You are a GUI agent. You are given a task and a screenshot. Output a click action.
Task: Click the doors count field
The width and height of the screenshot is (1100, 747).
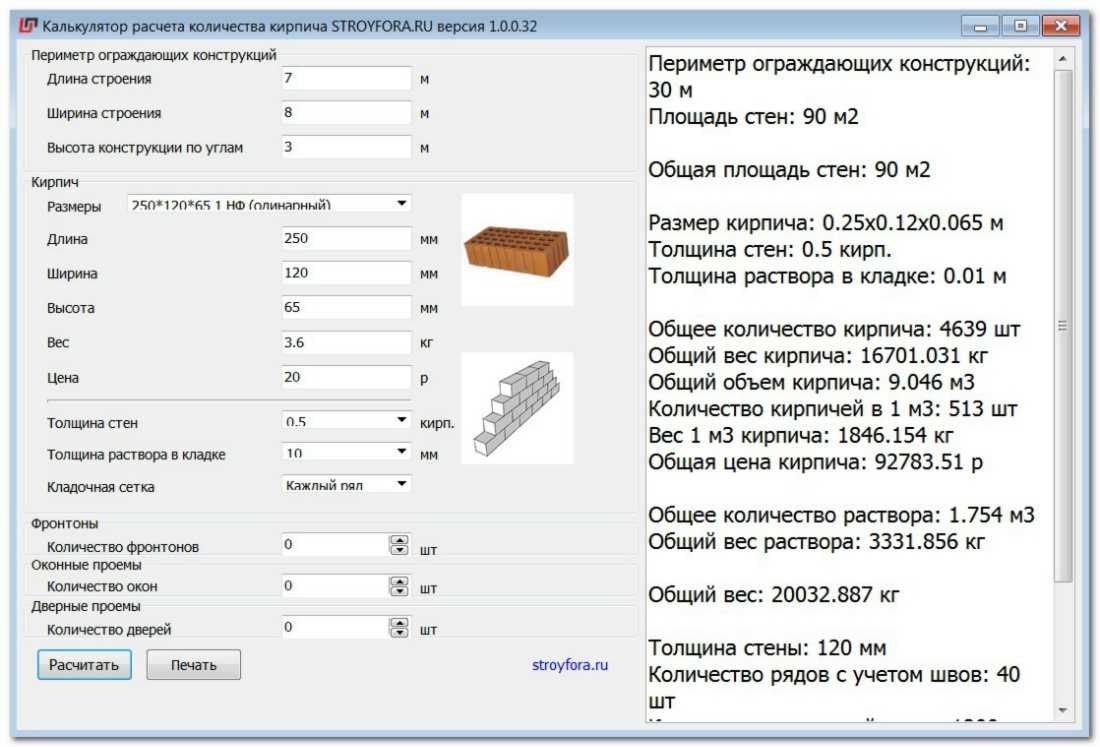(335, 628)
